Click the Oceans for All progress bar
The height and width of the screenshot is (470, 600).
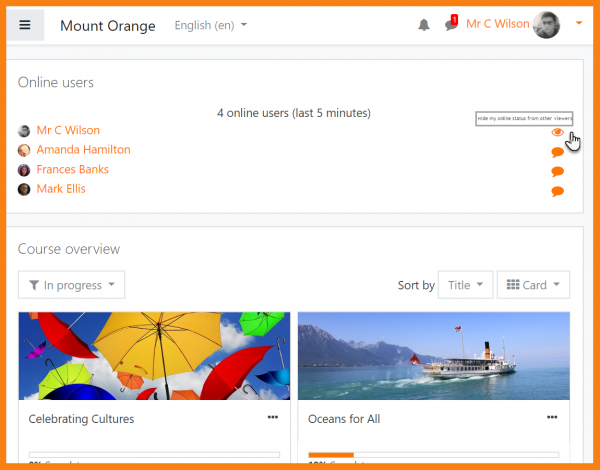[x=433, y=455]
